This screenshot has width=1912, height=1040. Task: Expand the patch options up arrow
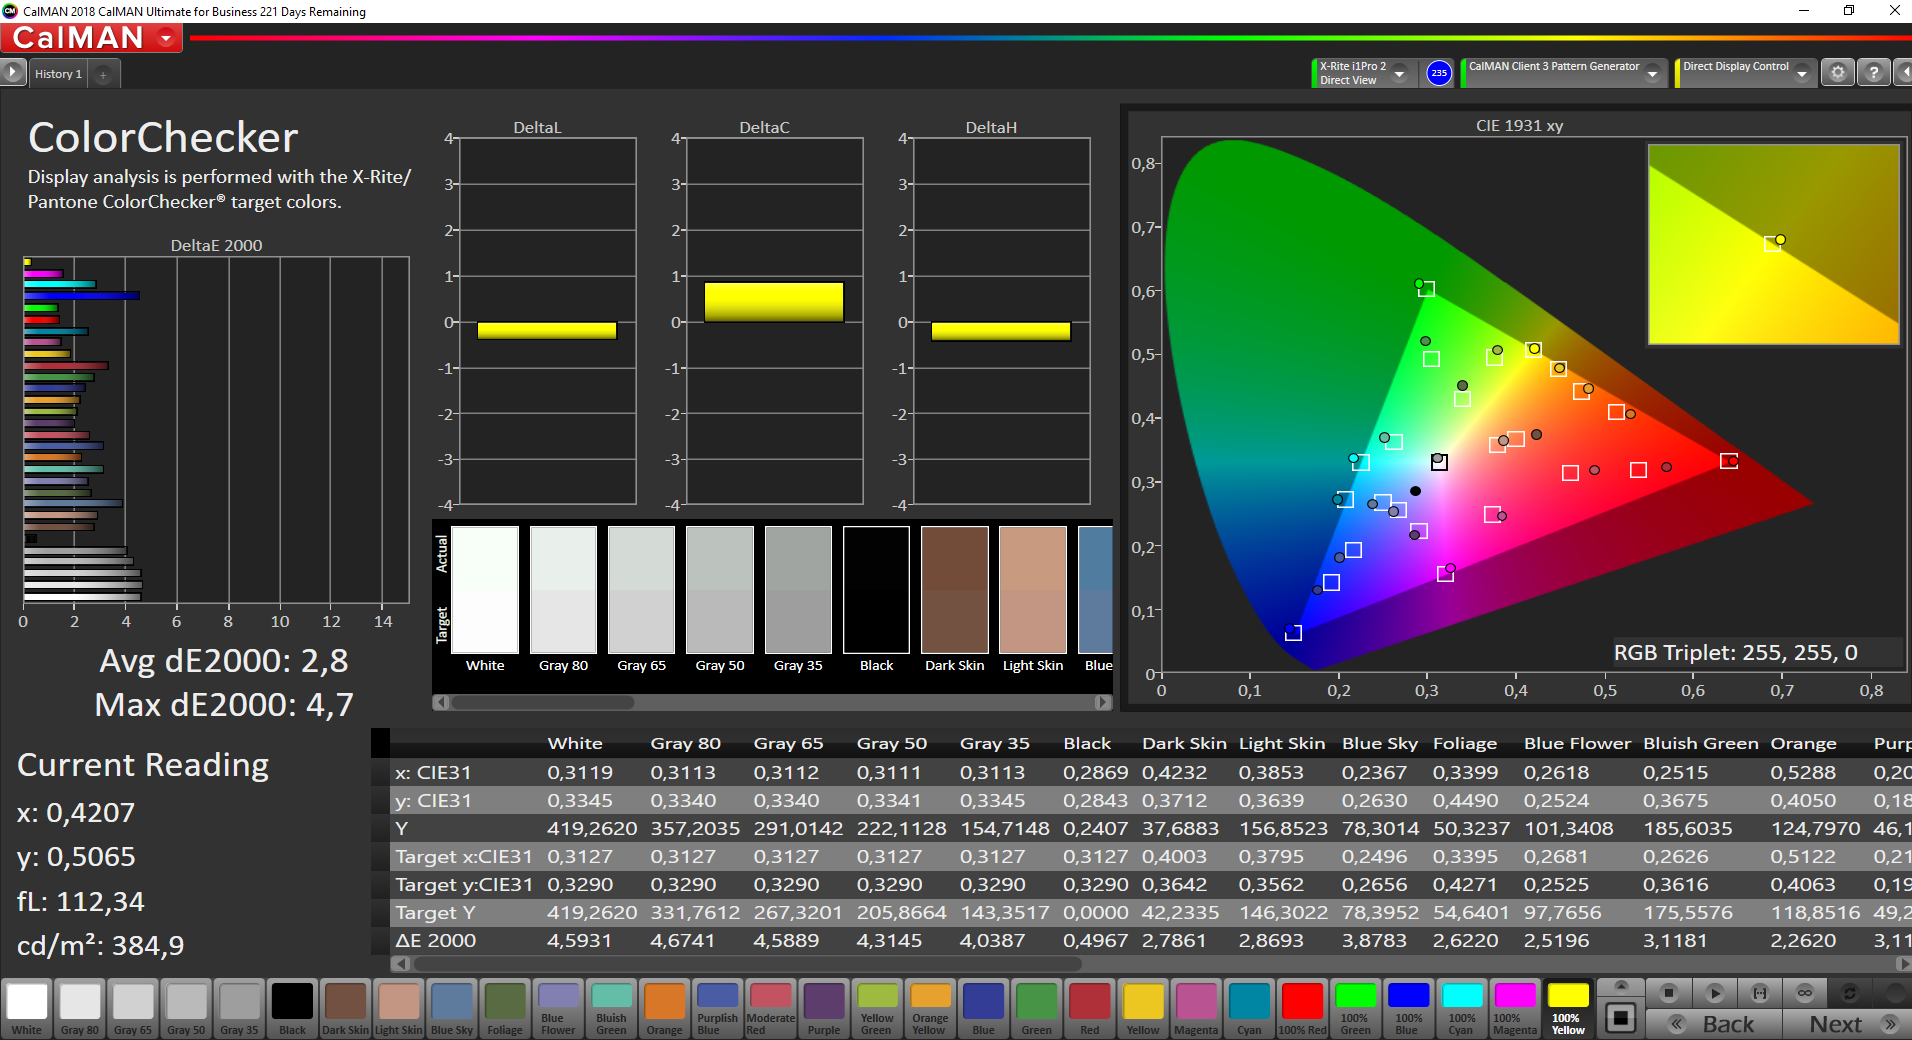click(x=1621, y=986)
